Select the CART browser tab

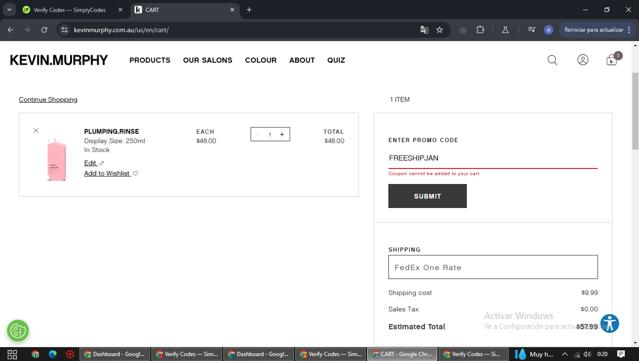pyautogui.click(x=185, y=10)
